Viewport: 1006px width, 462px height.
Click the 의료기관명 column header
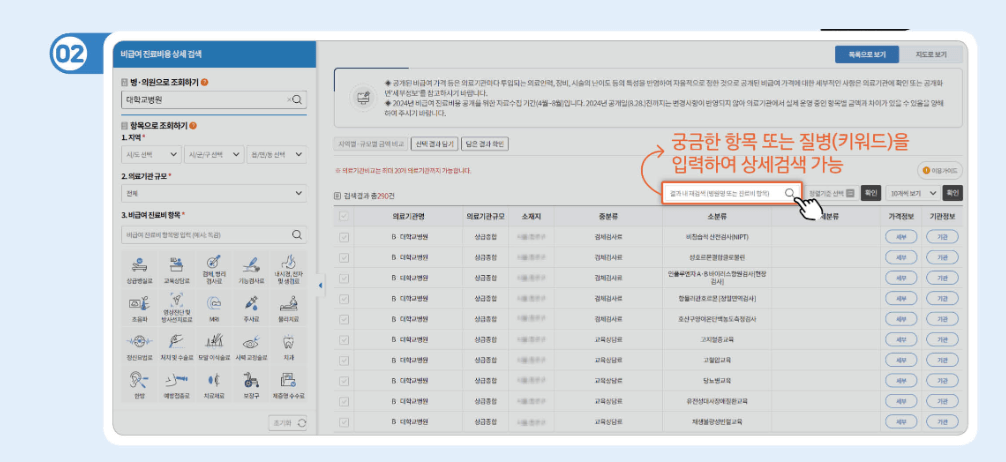coord(409,217)
